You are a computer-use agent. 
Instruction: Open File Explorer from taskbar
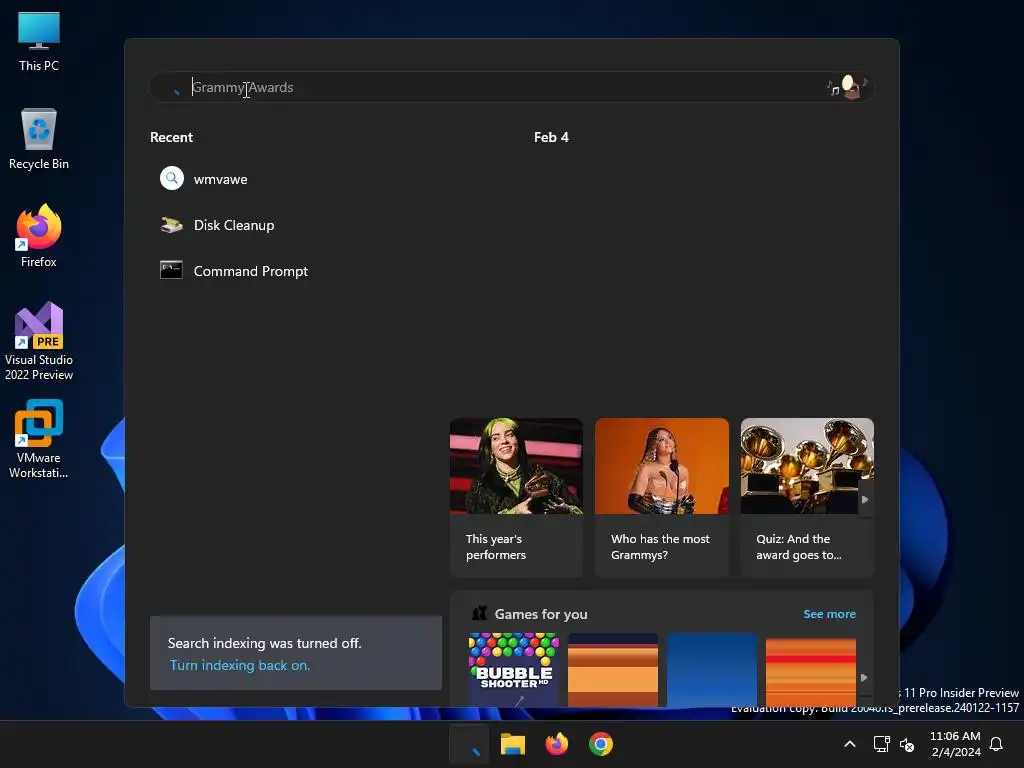[513, 744]
